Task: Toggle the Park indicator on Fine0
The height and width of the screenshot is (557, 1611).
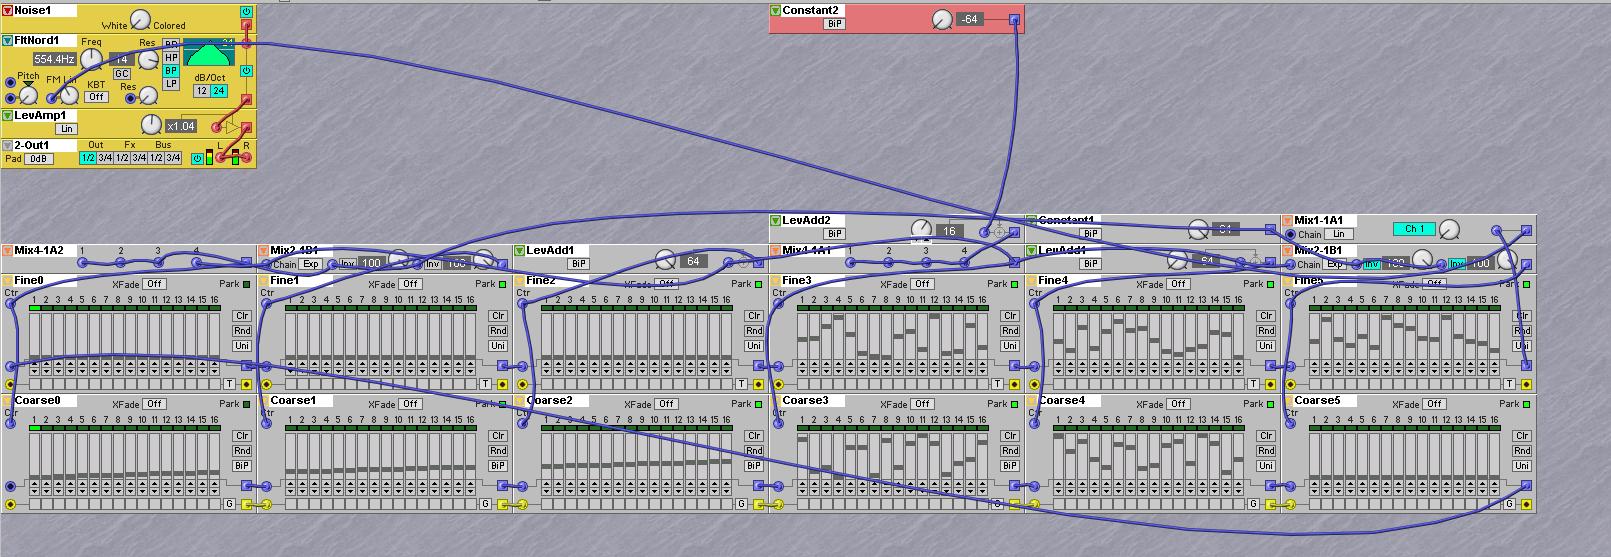Action: pyautogui.click(x=247, y=284)
